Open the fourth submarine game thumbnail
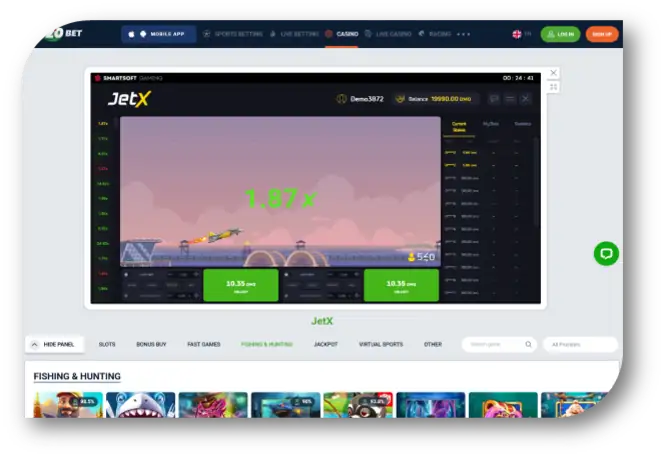 click(285, 405)
